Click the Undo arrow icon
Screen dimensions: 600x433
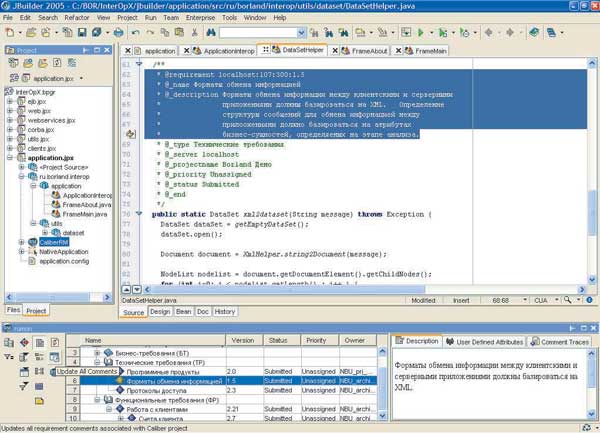135,33
